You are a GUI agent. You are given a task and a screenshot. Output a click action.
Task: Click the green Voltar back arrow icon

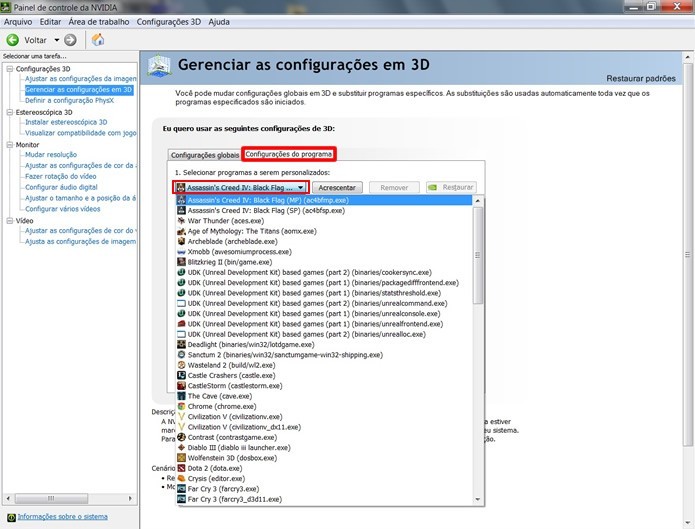(12, 40)
